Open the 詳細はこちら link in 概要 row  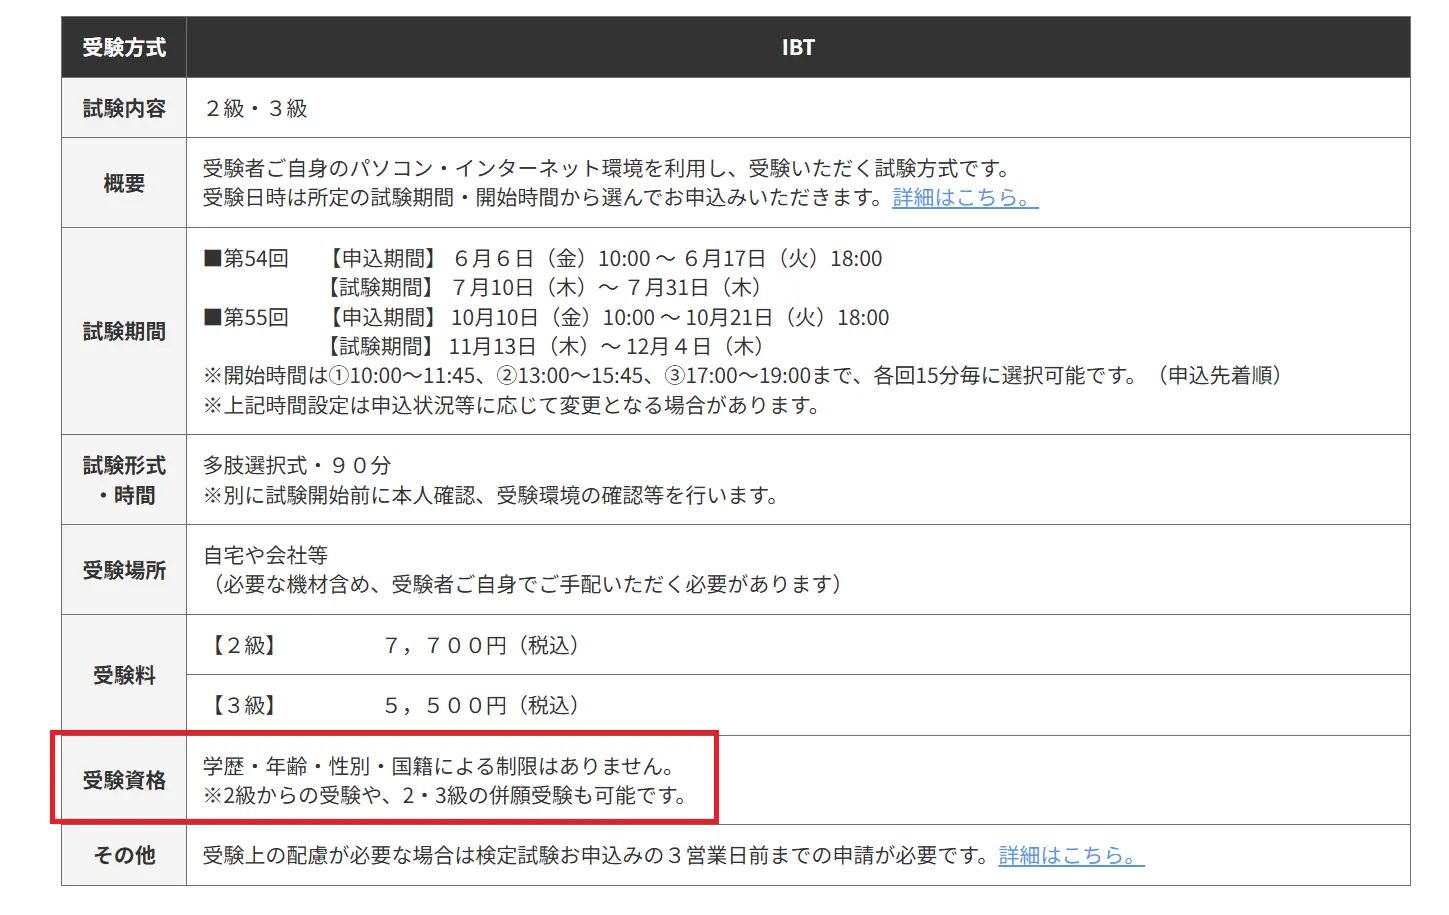[x=965, y=198]
